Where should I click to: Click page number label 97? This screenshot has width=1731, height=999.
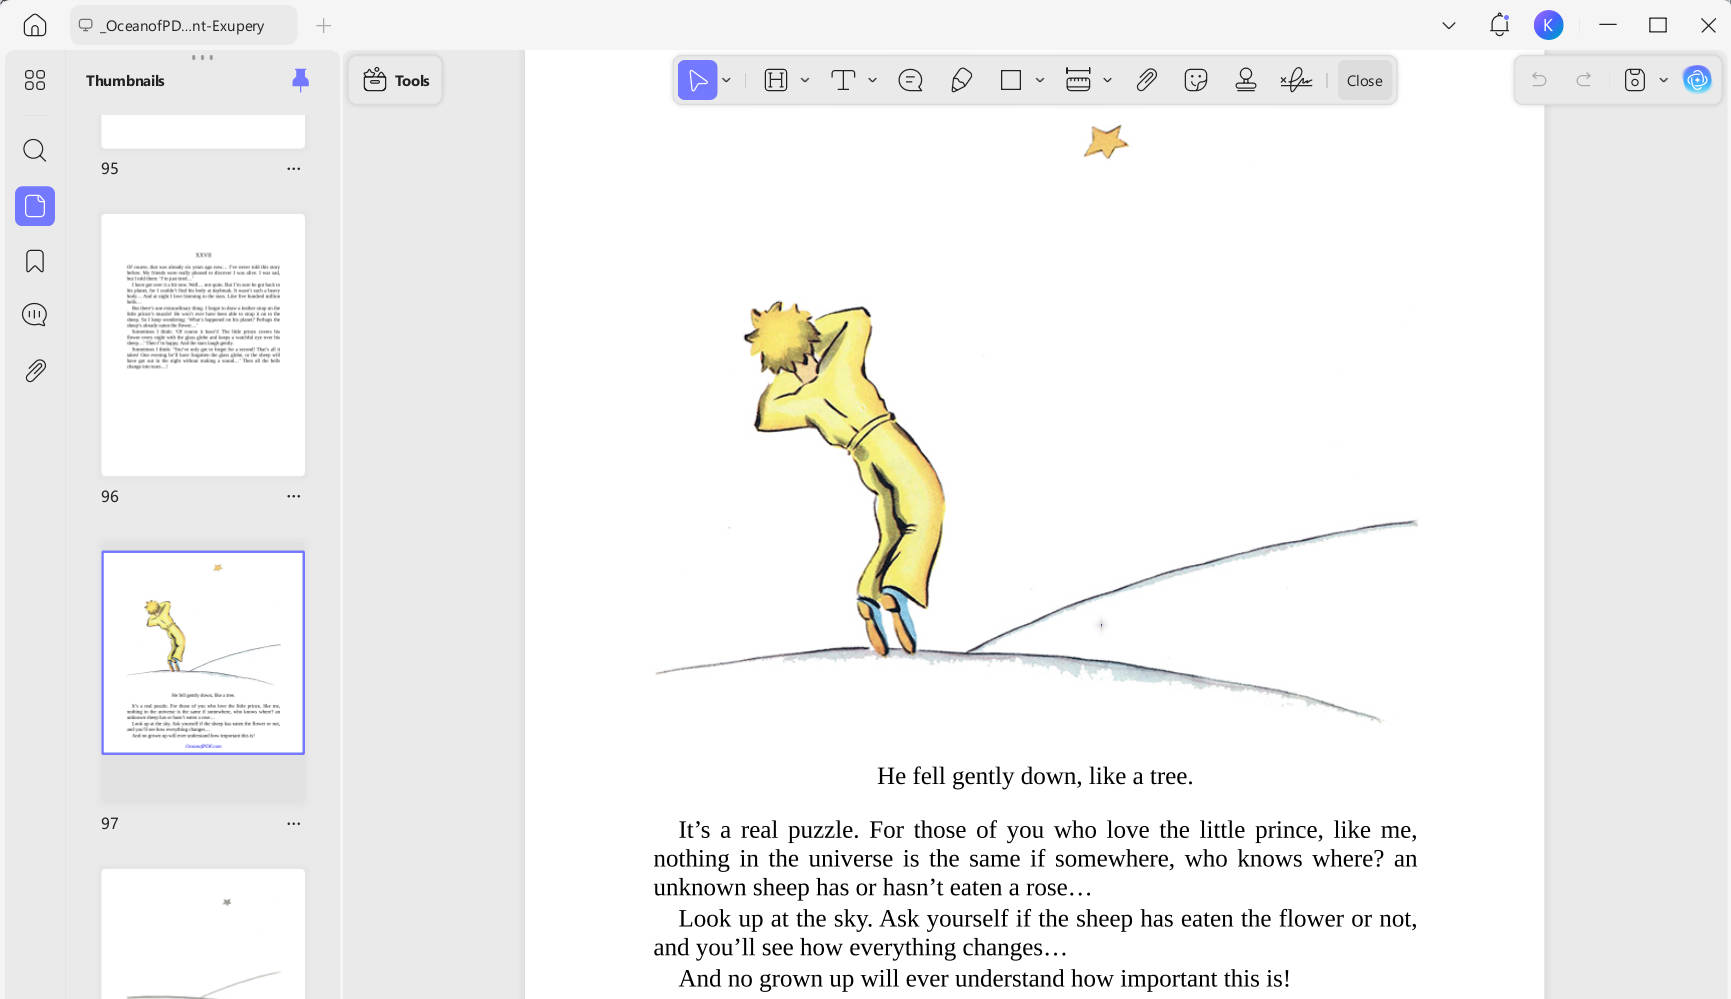click(110, 824)
